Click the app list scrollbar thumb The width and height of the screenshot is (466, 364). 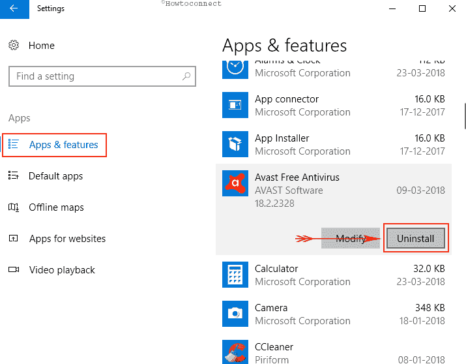465,116
